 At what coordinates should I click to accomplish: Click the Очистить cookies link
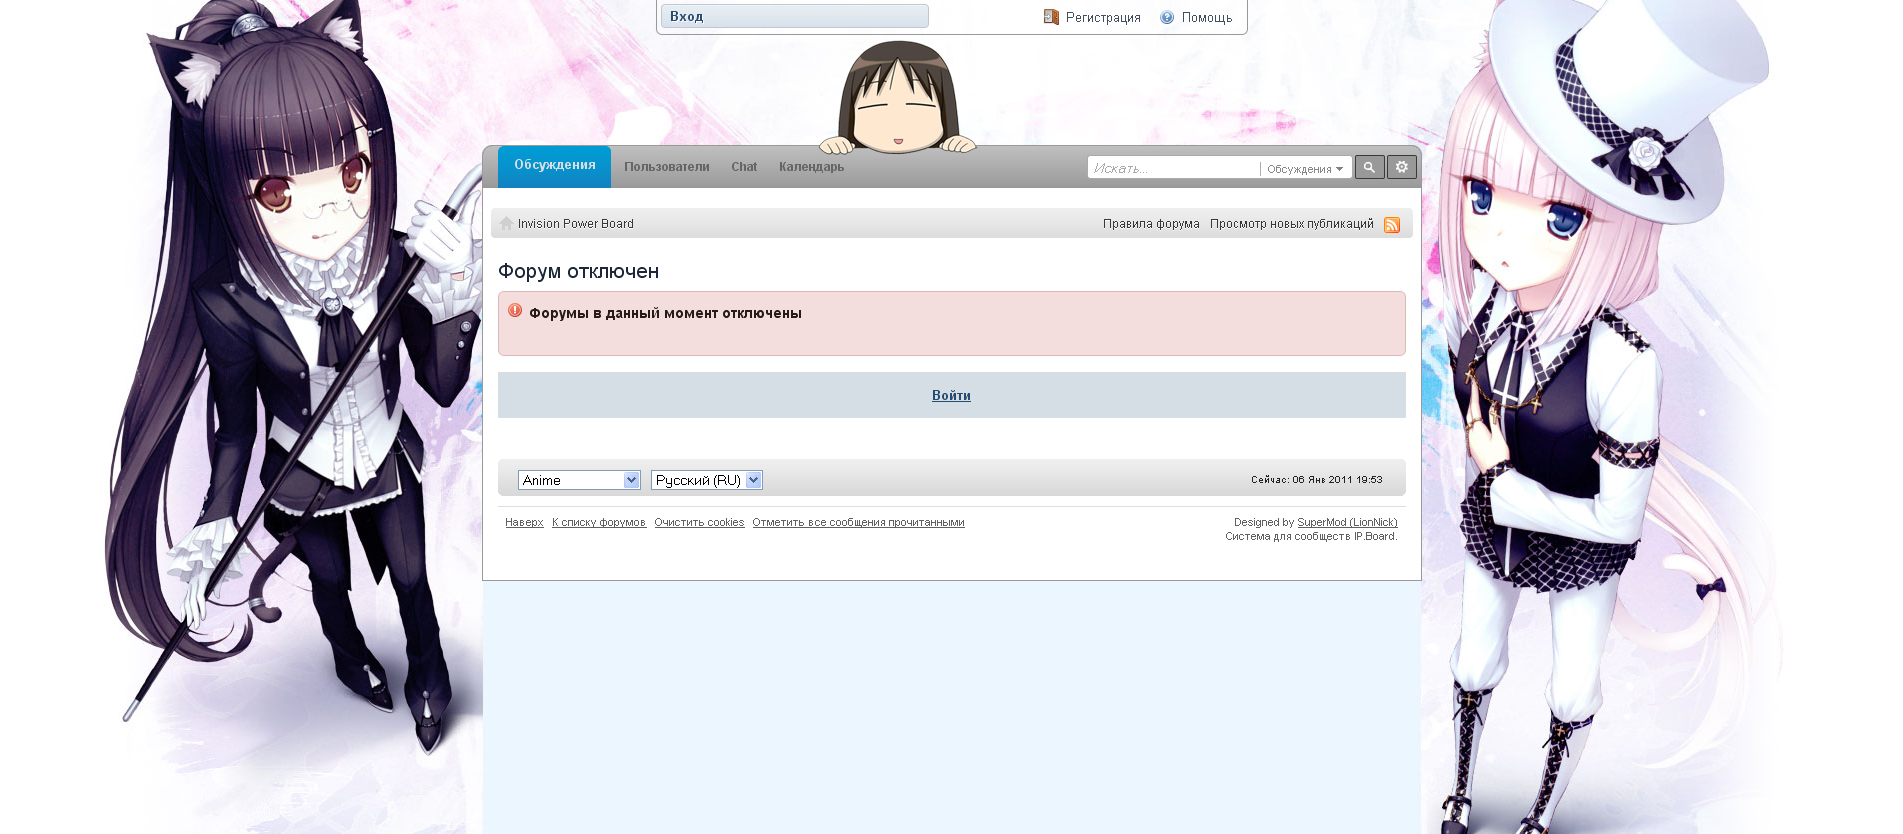pos(699,523)
